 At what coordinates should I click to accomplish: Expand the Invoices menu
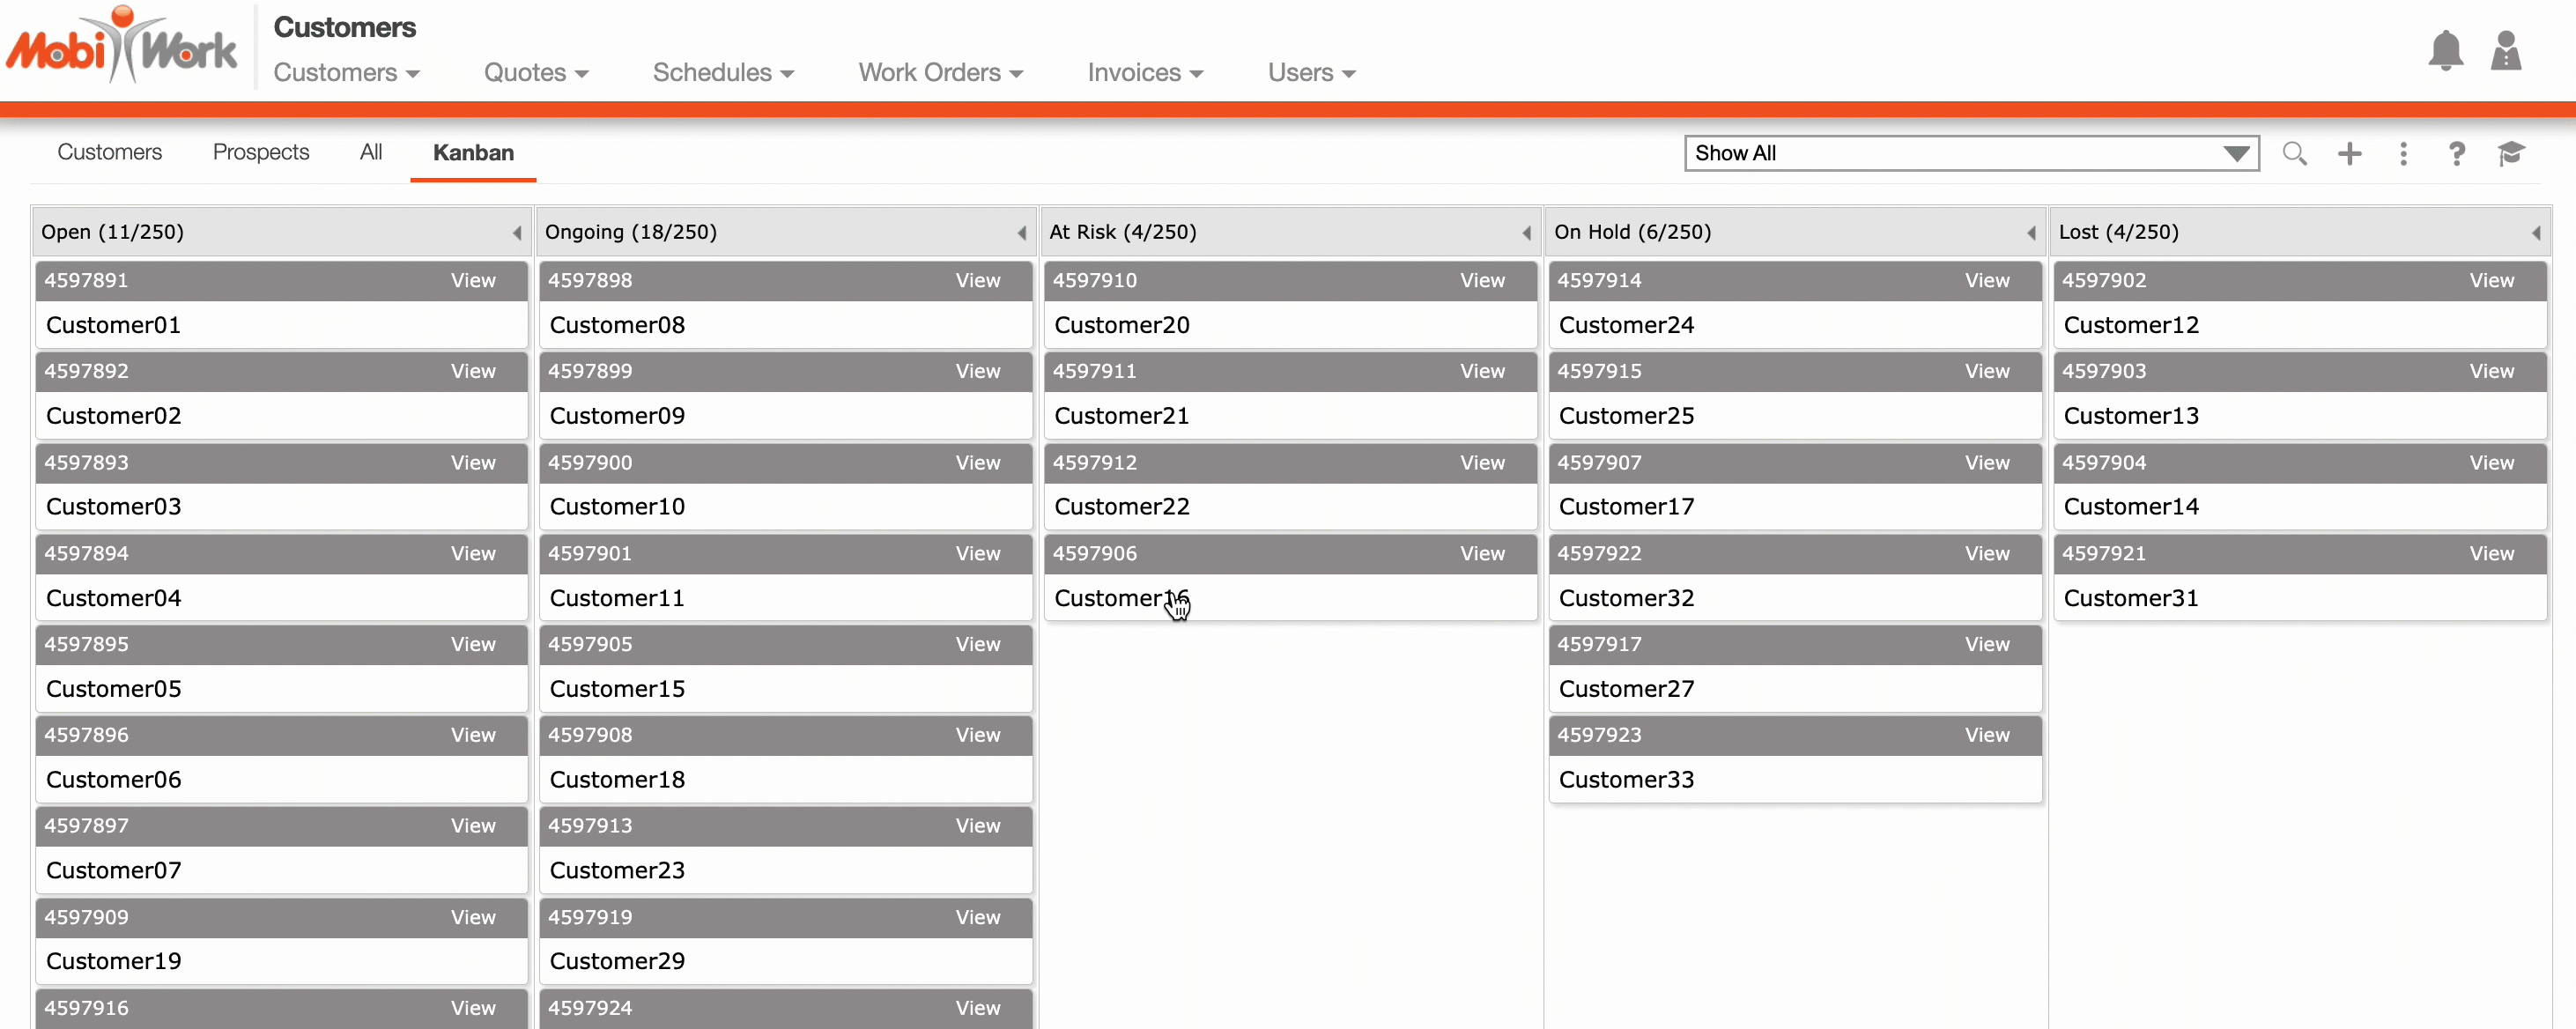(1144, 73)
